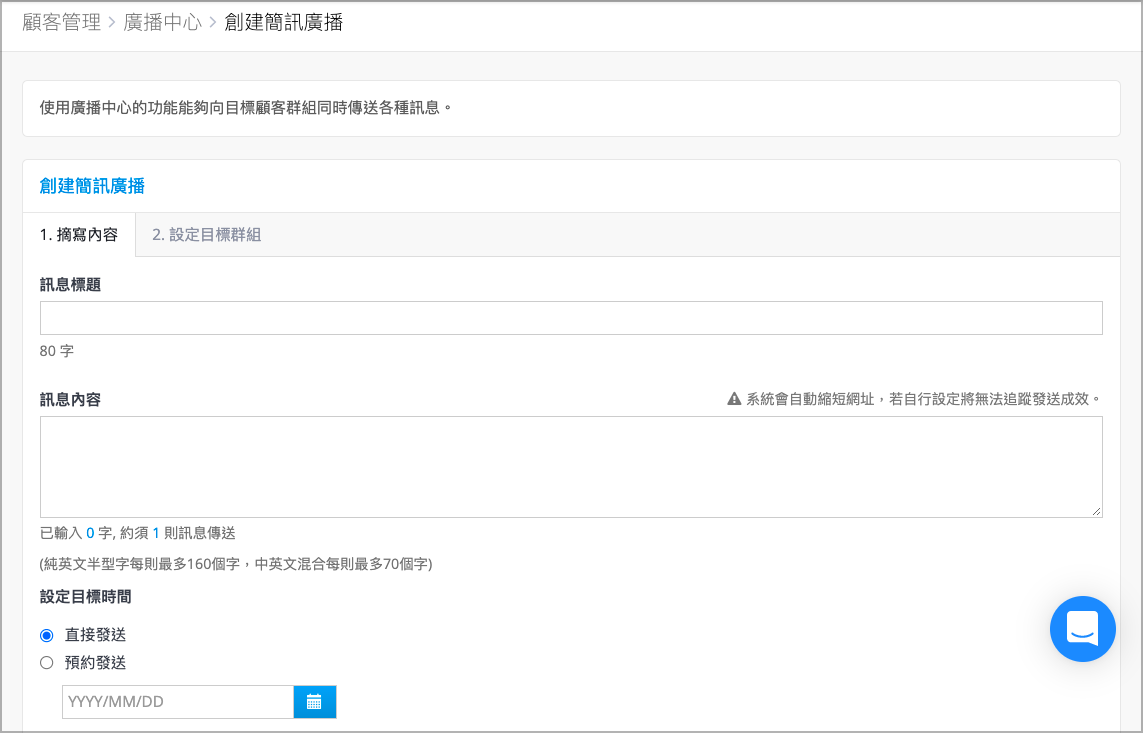This screenshot has height=733, width=1143.
Task: Switch to the 2. 設定目標群組 tab
Action: (206, 235)
